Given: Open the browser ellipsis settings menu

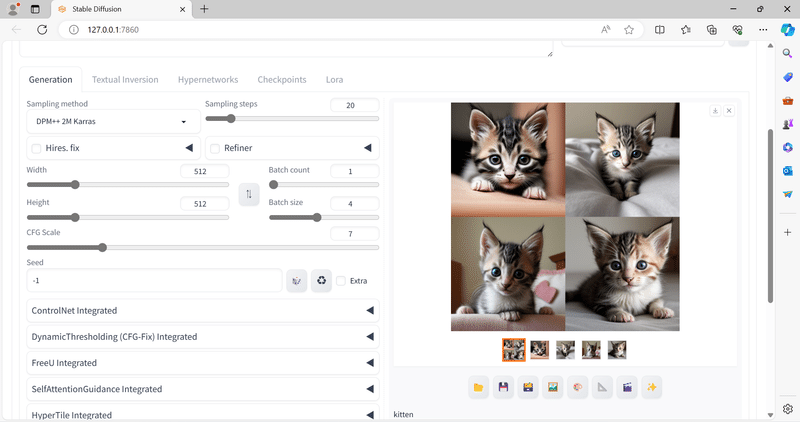Looking at the screenshot, I should click(x=763, y=30).
